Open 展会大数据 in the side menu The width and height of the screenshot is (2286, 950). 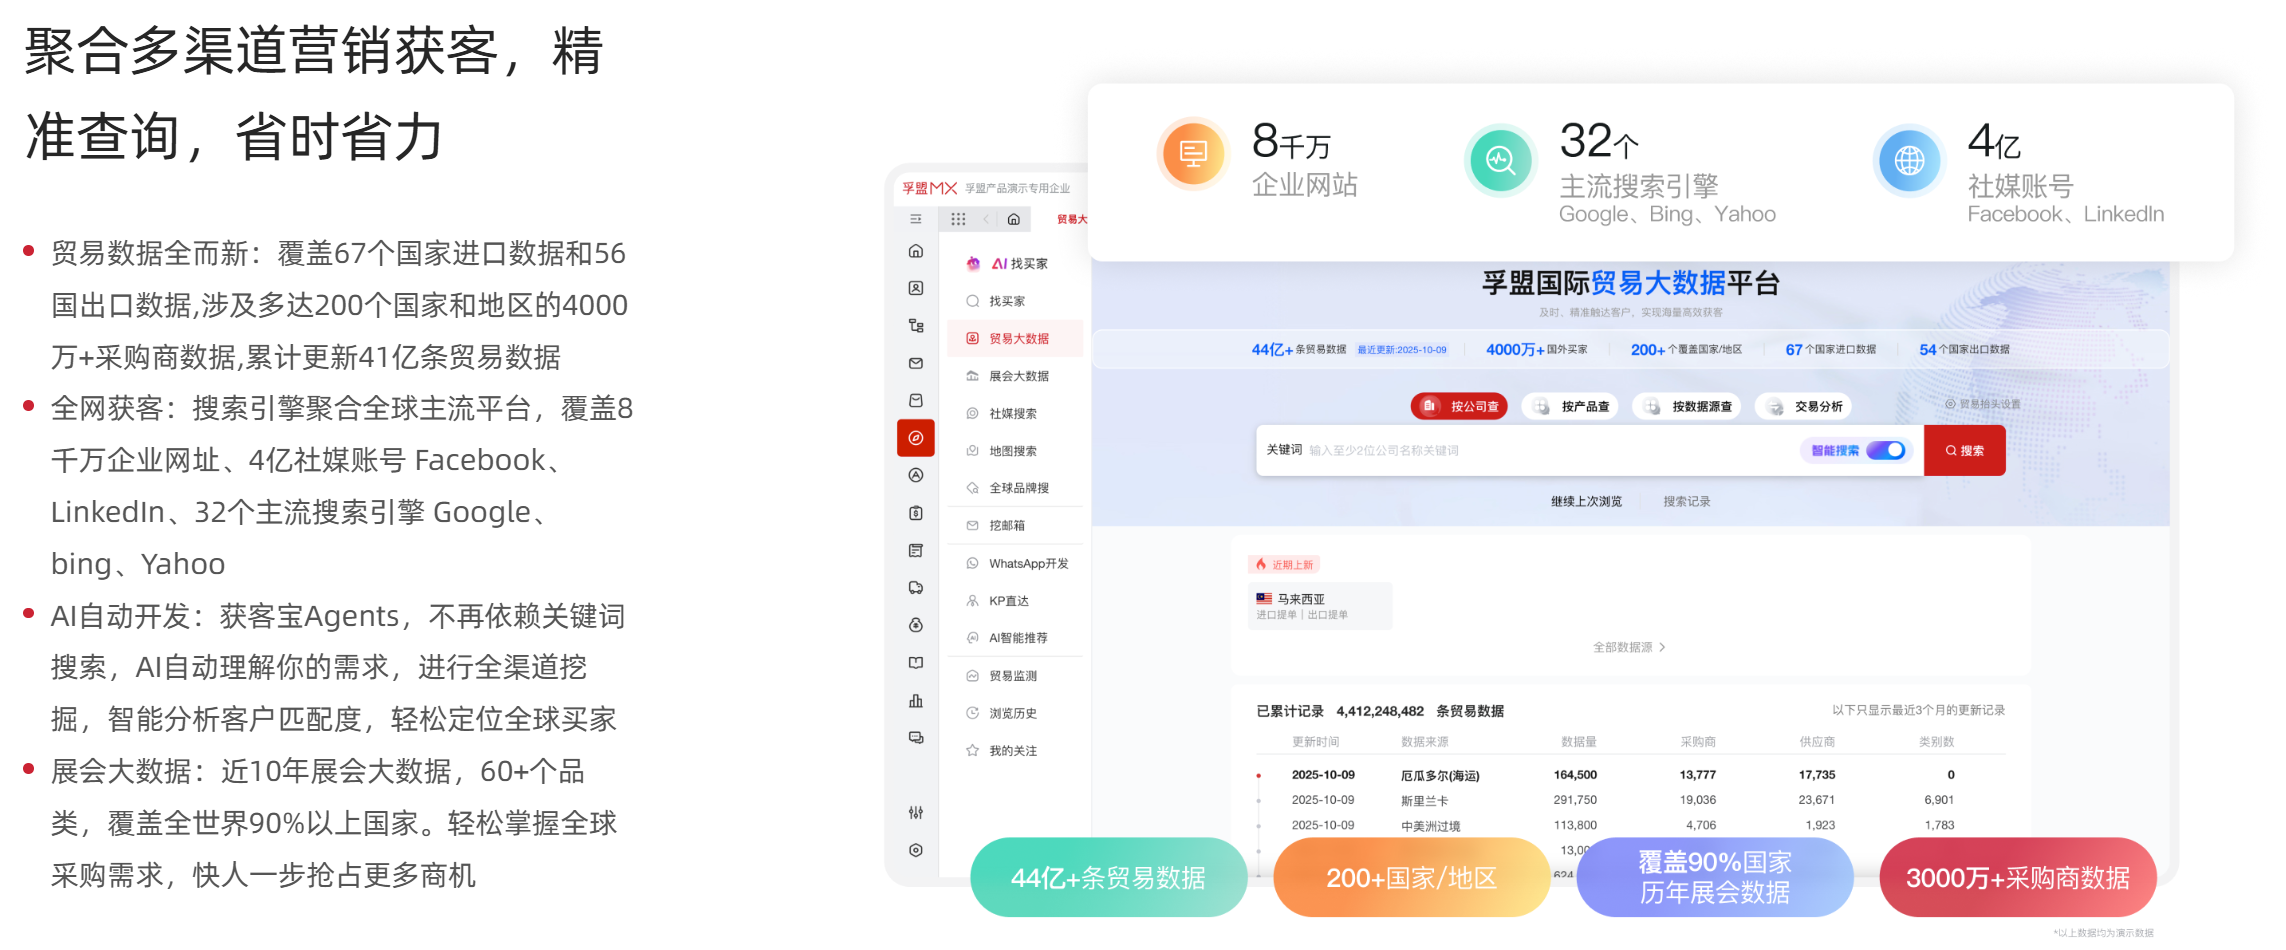pyautogui.click(x=1015, y=376)
